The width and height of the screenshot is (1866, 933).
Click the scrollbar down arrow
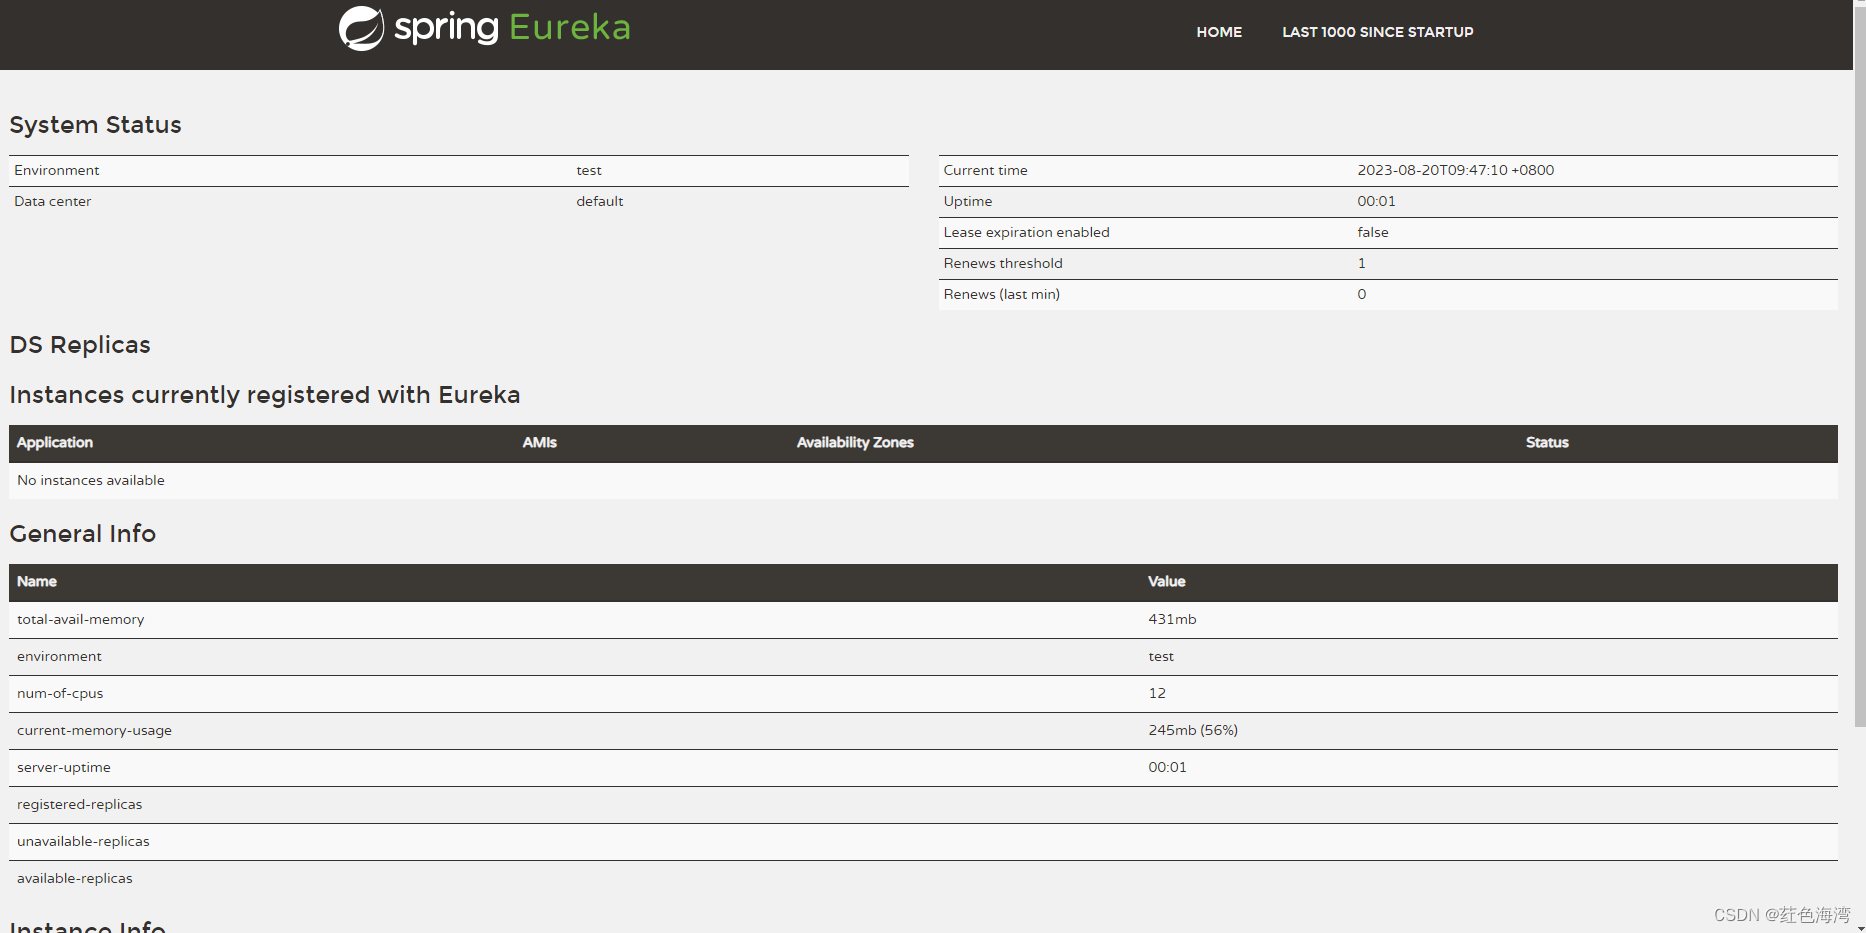tap(1859, 927)
